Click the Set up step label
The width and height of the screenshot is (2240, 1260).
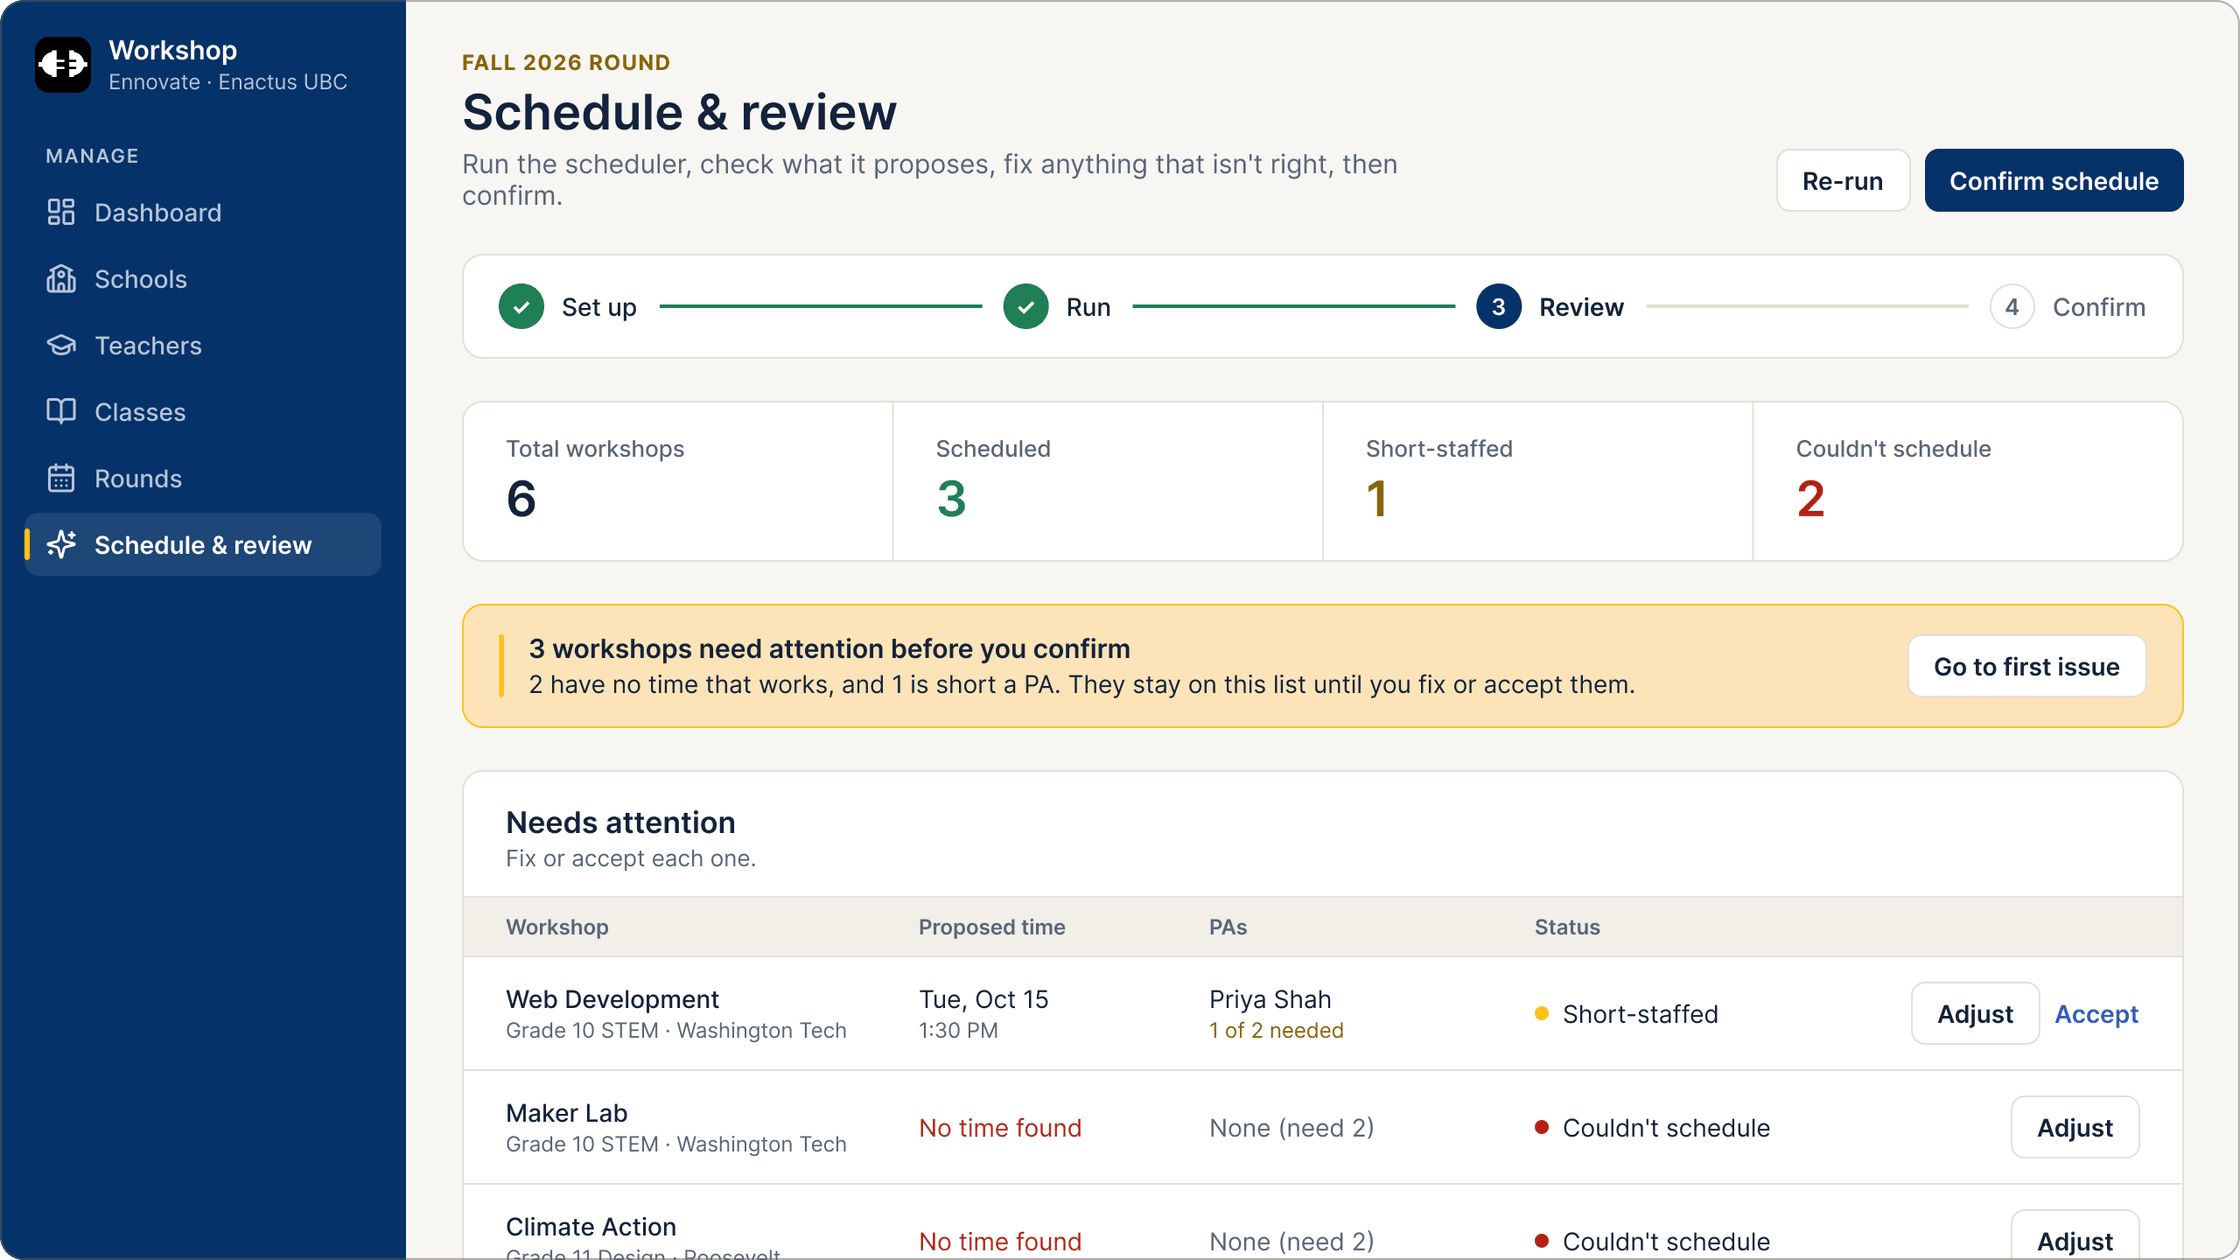point(599,307)
